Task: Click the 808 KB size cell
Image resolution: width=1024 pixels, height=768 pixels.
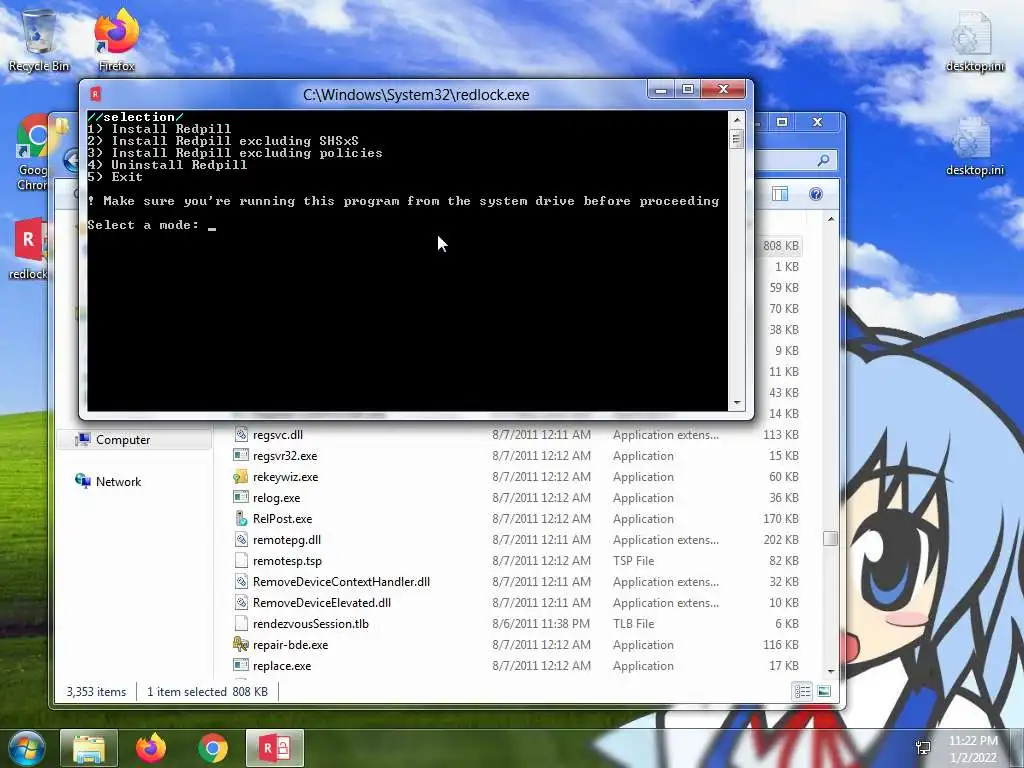Action: 780,246
